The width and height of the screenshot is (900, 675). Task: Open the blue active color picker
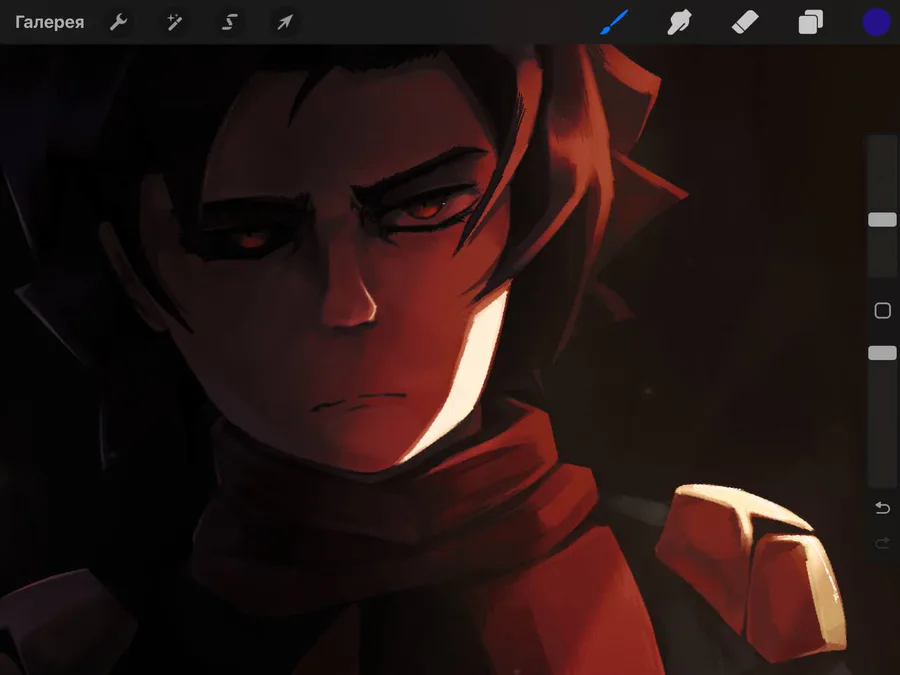coord(876,22)
